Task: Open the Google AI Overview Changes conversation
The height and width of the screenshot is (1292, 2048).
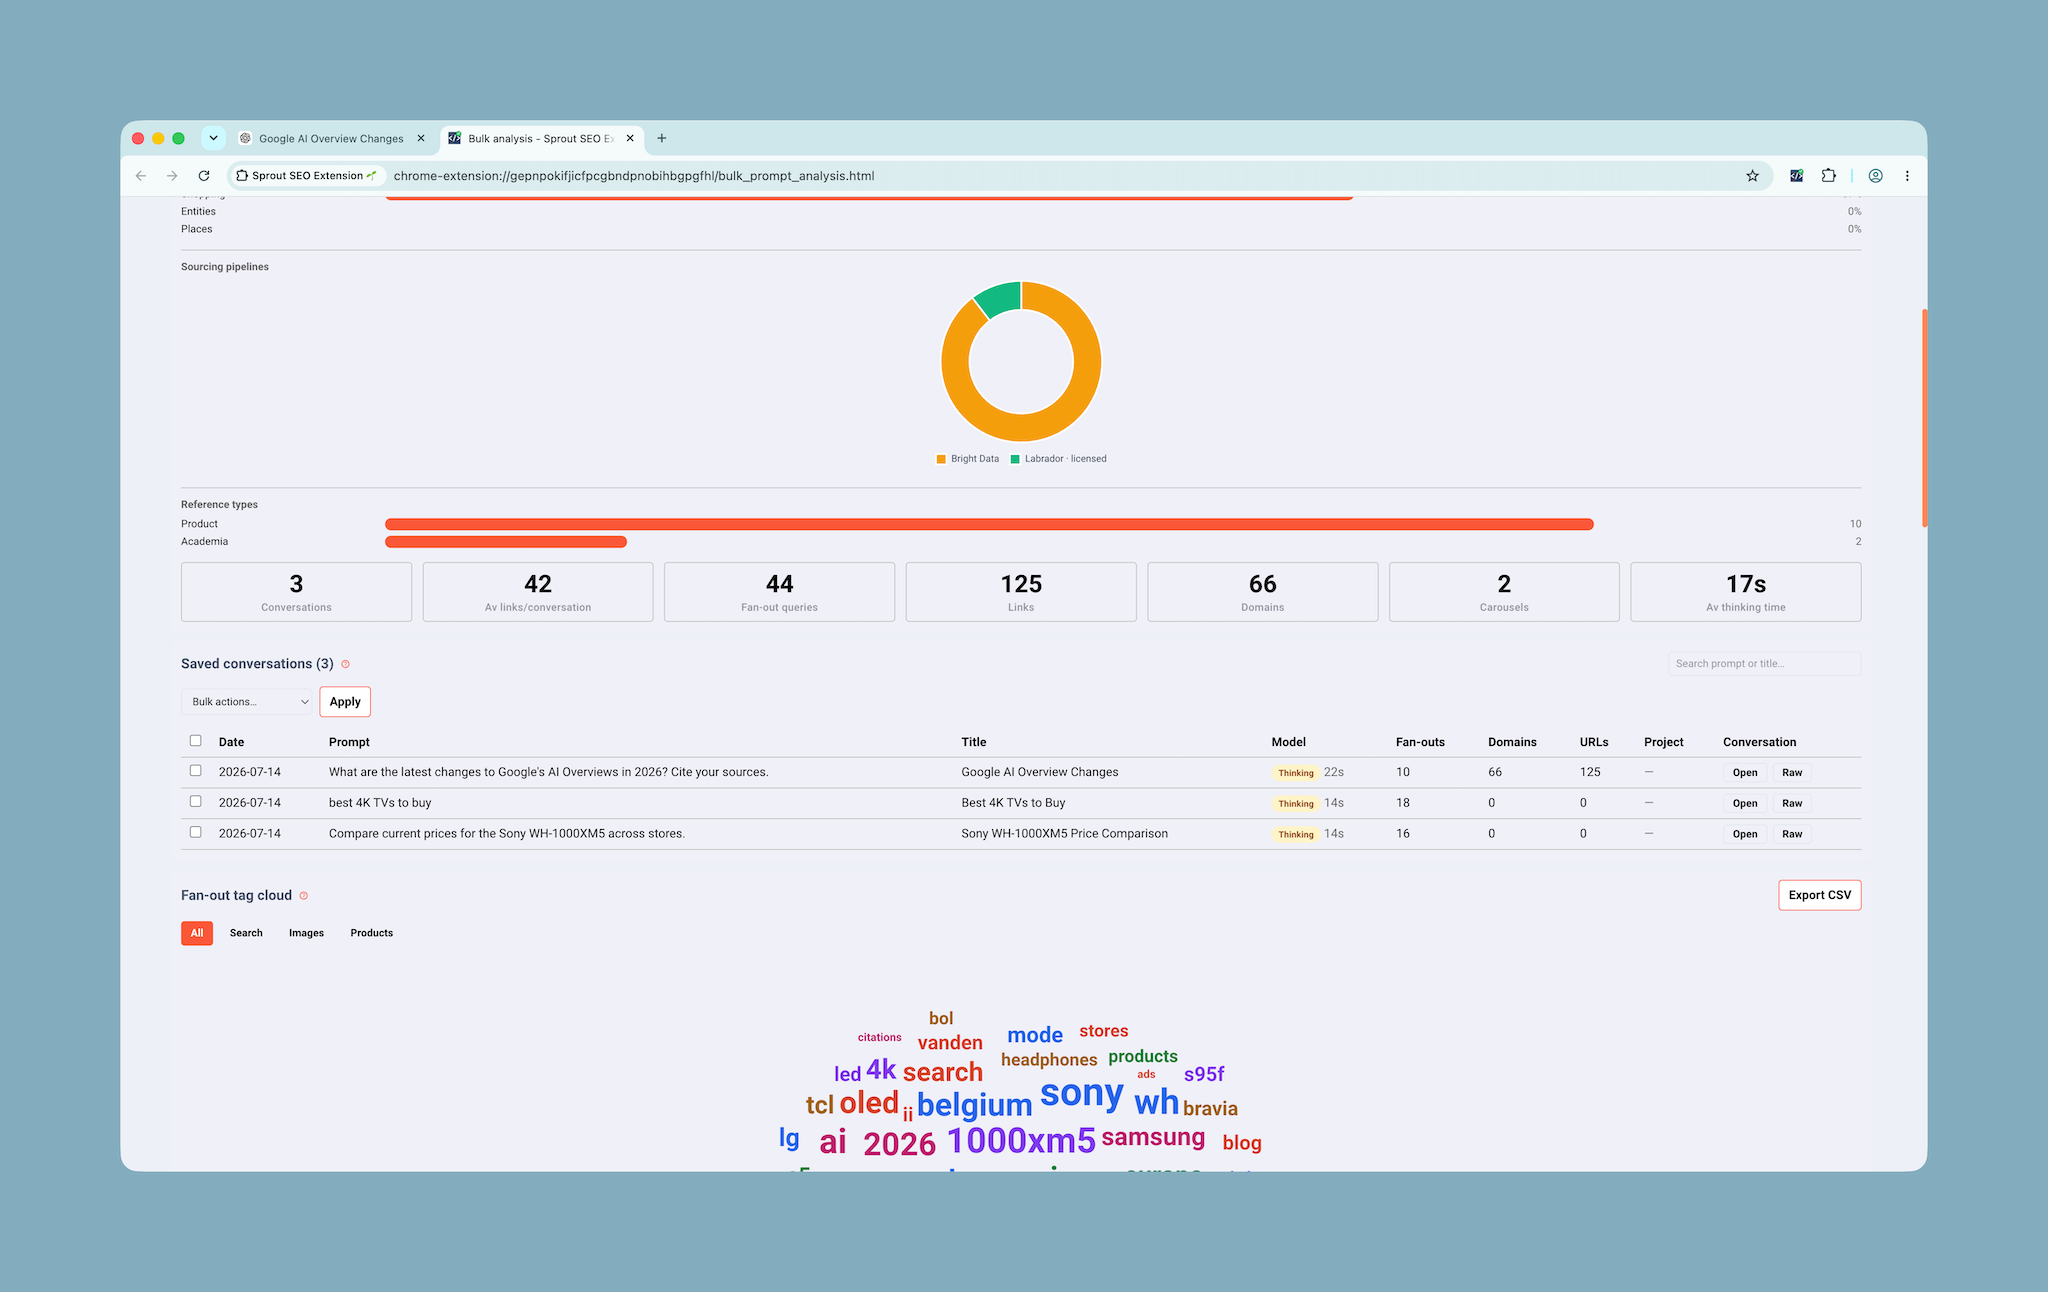Action: click(1745, 773)
